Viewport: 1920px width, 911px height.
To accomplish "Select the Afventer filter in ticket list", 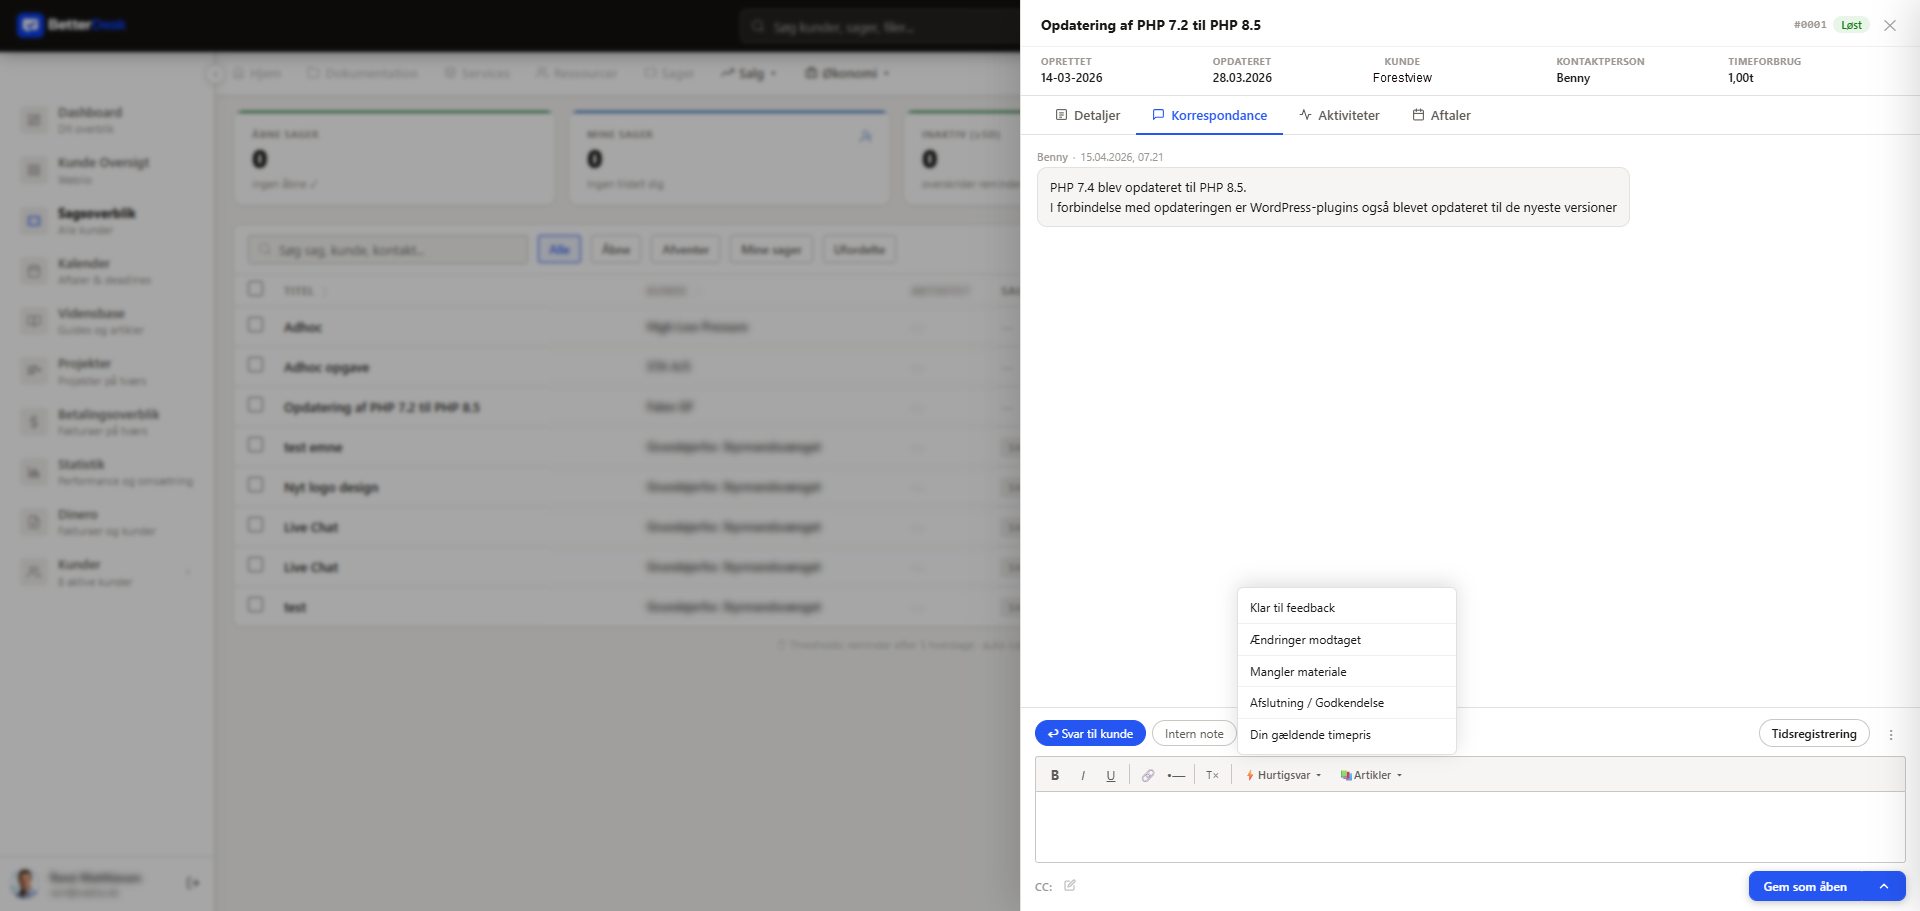I will click(x=686, y=250).
